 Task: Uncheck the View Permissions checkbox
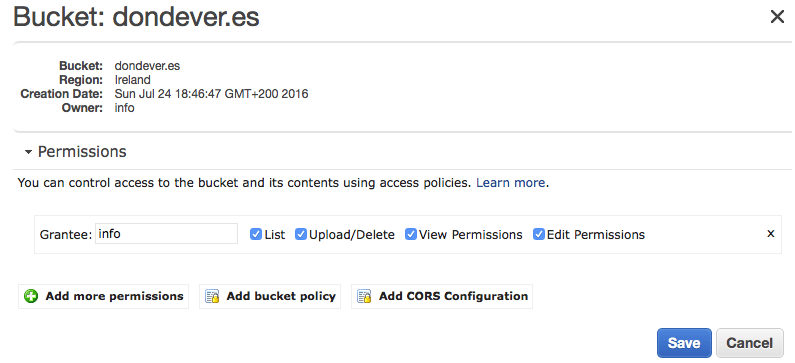point(411,234)
